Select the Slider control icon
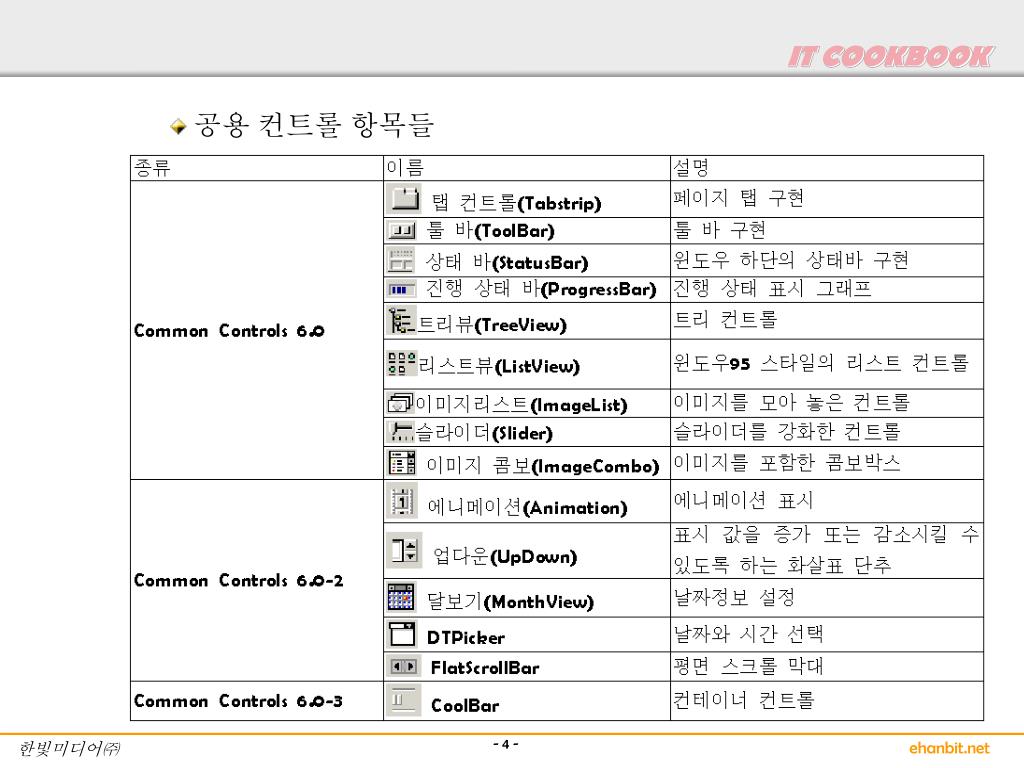 coord(400,432)
